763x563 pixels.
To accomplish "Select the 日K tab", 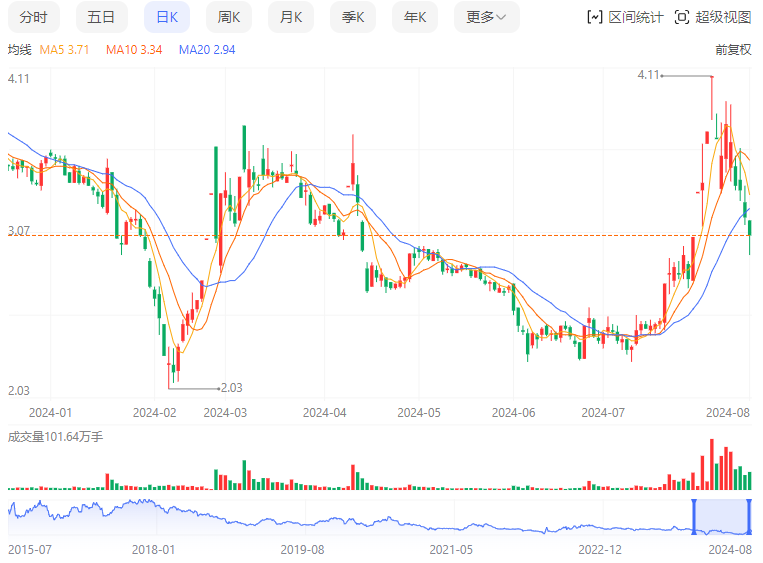I will coord(167,18).
